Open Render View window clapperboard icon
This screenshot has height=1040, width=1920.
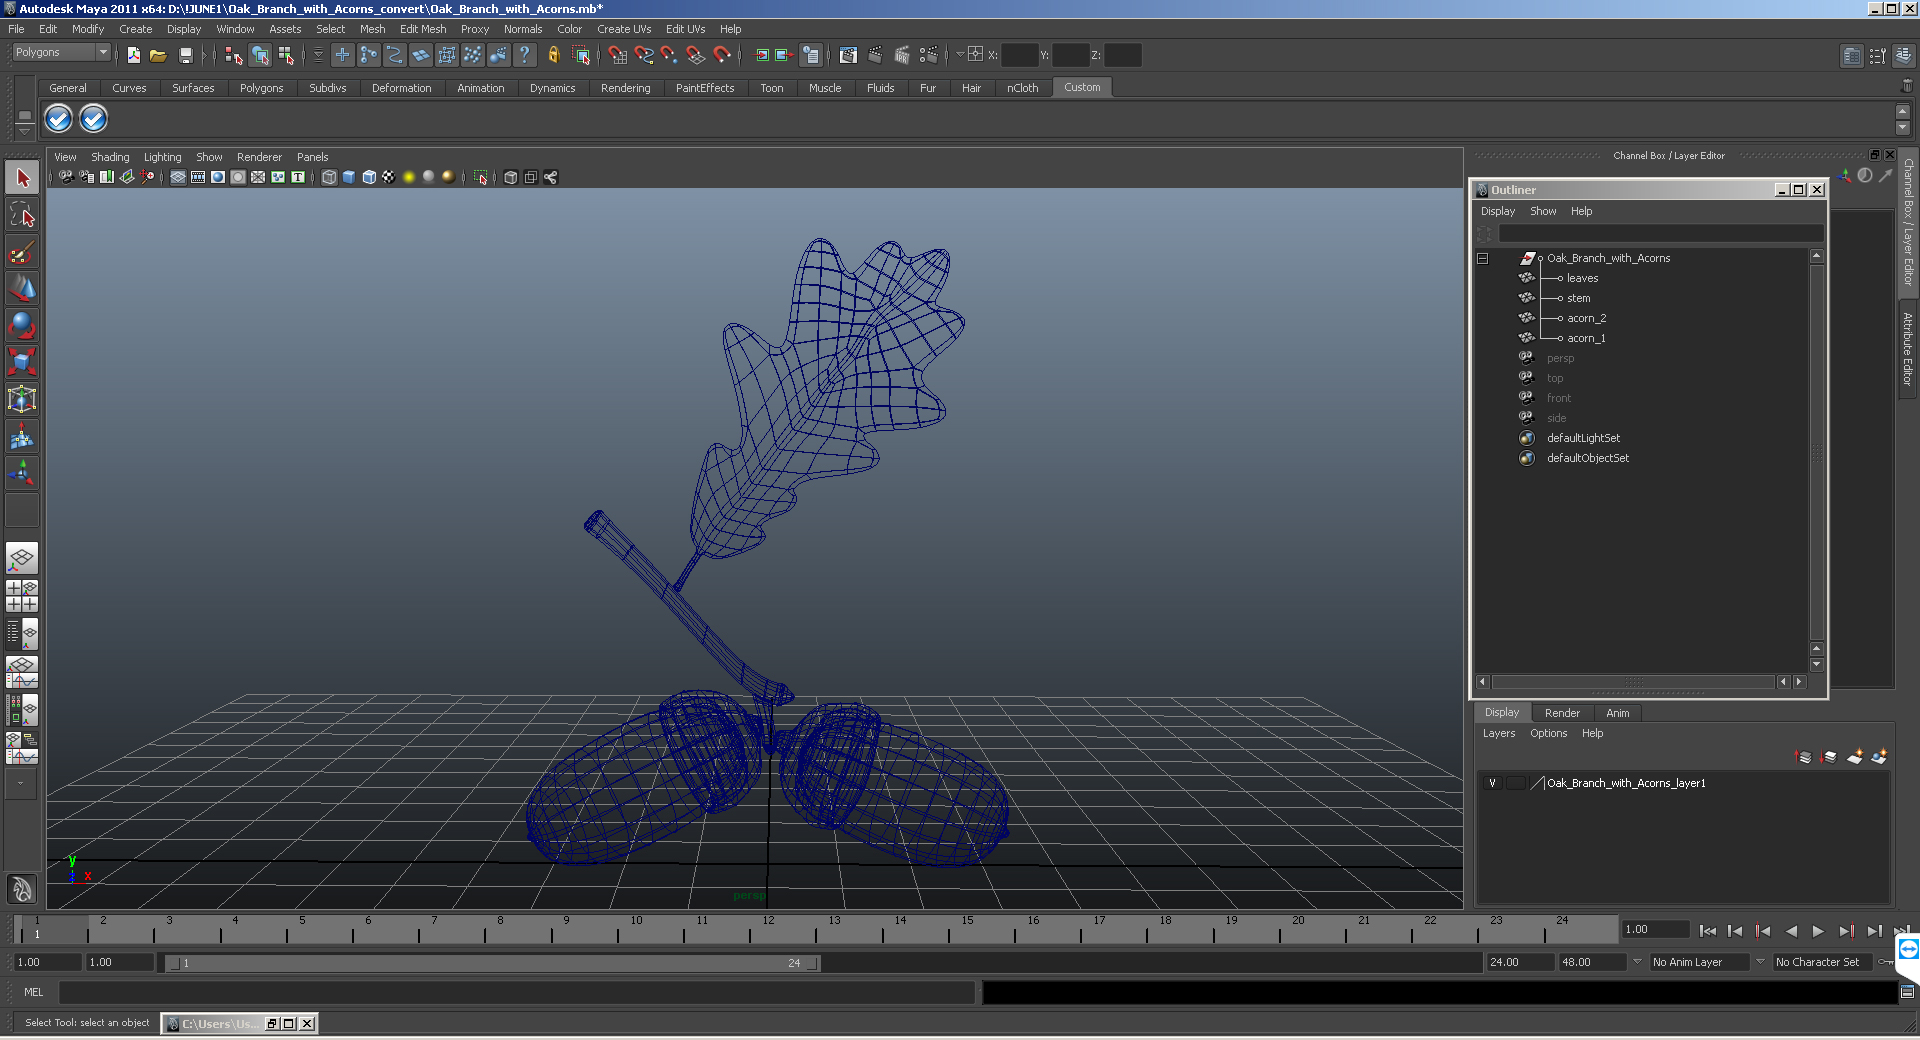click(x=848, y=55)
